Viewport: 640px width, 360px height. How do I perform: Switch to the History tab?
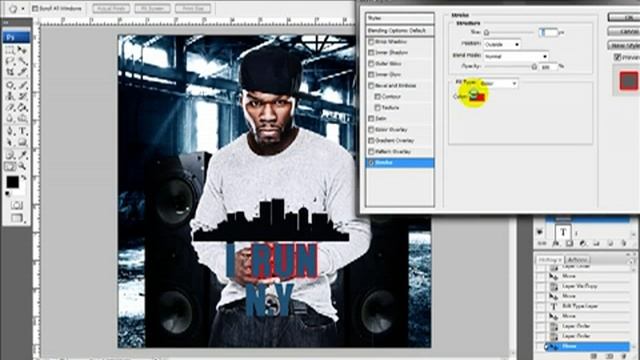coord(549,260)
